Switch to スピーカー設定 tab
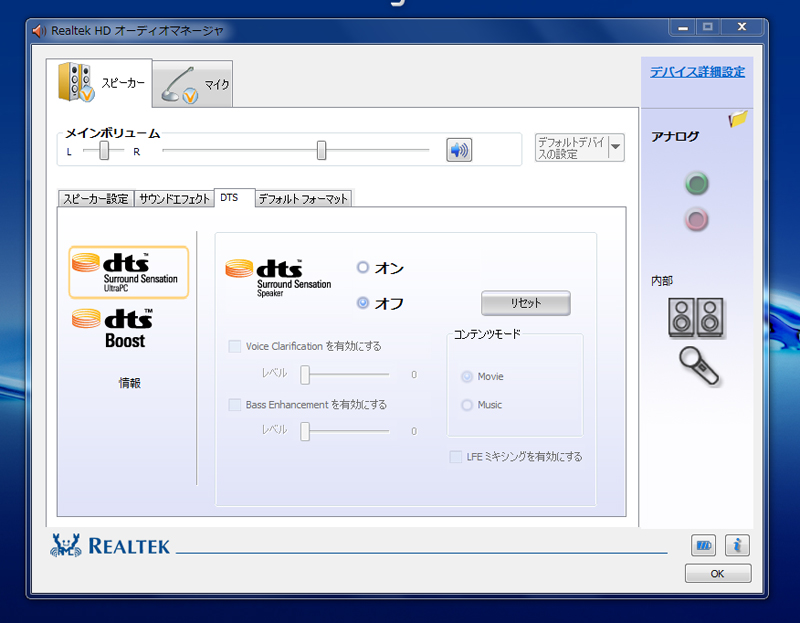 pyautogui.click(x=96, y=198)
